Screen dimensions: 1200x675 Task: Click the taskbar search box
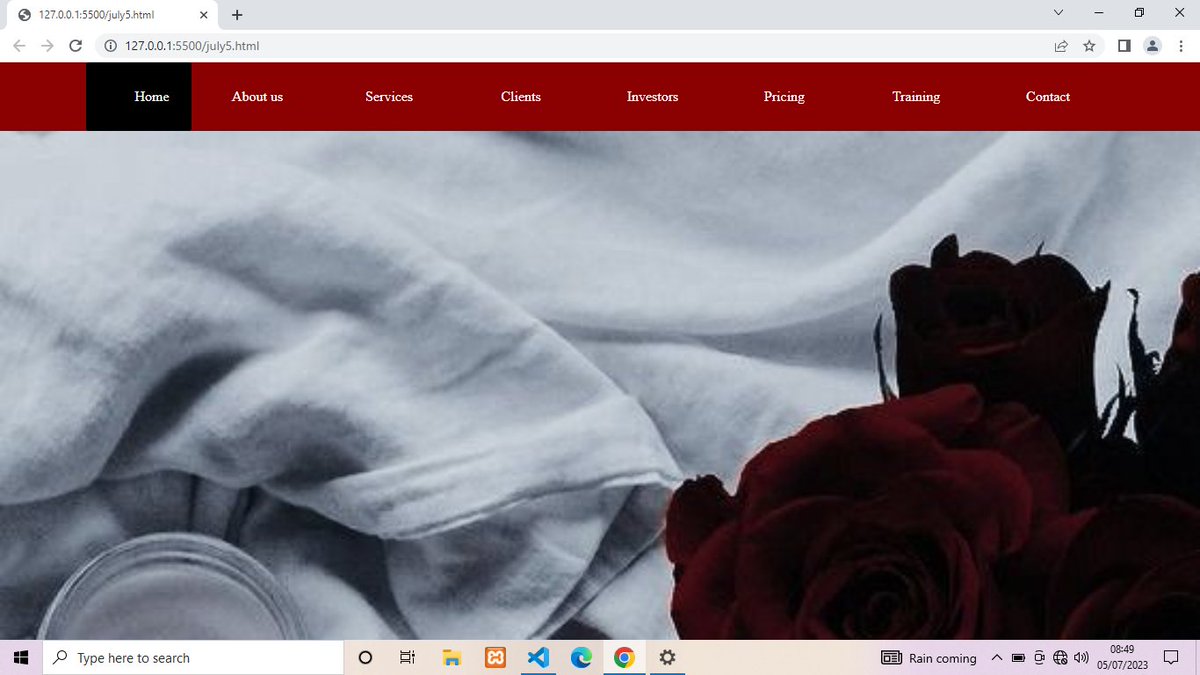[x=193, y=657]
